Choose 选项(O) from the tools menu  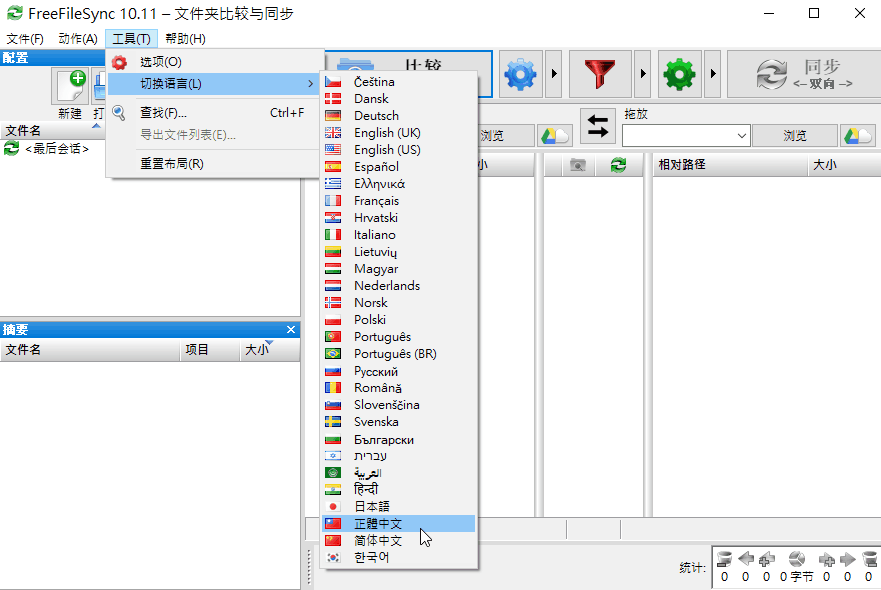(x=215, y=62)
